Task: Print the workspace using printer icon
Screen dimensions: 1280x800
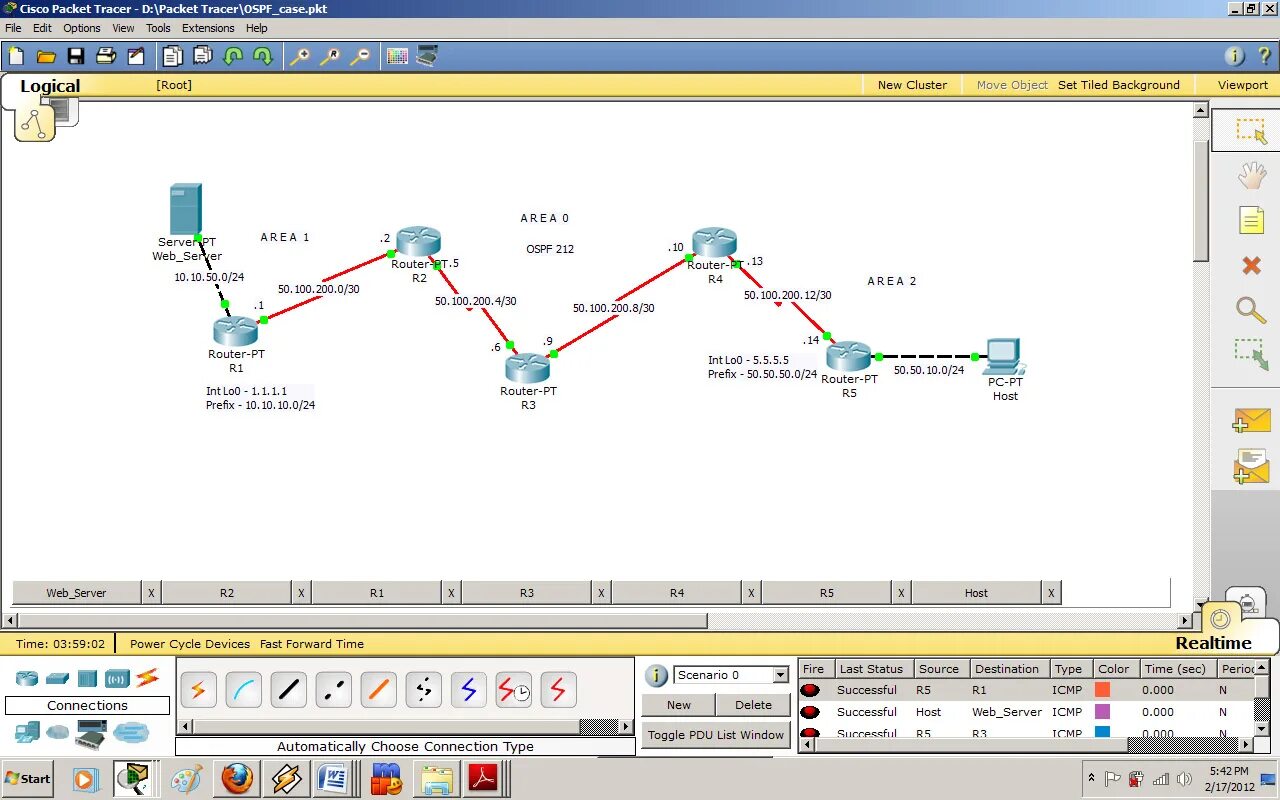Action: (106, 56)
